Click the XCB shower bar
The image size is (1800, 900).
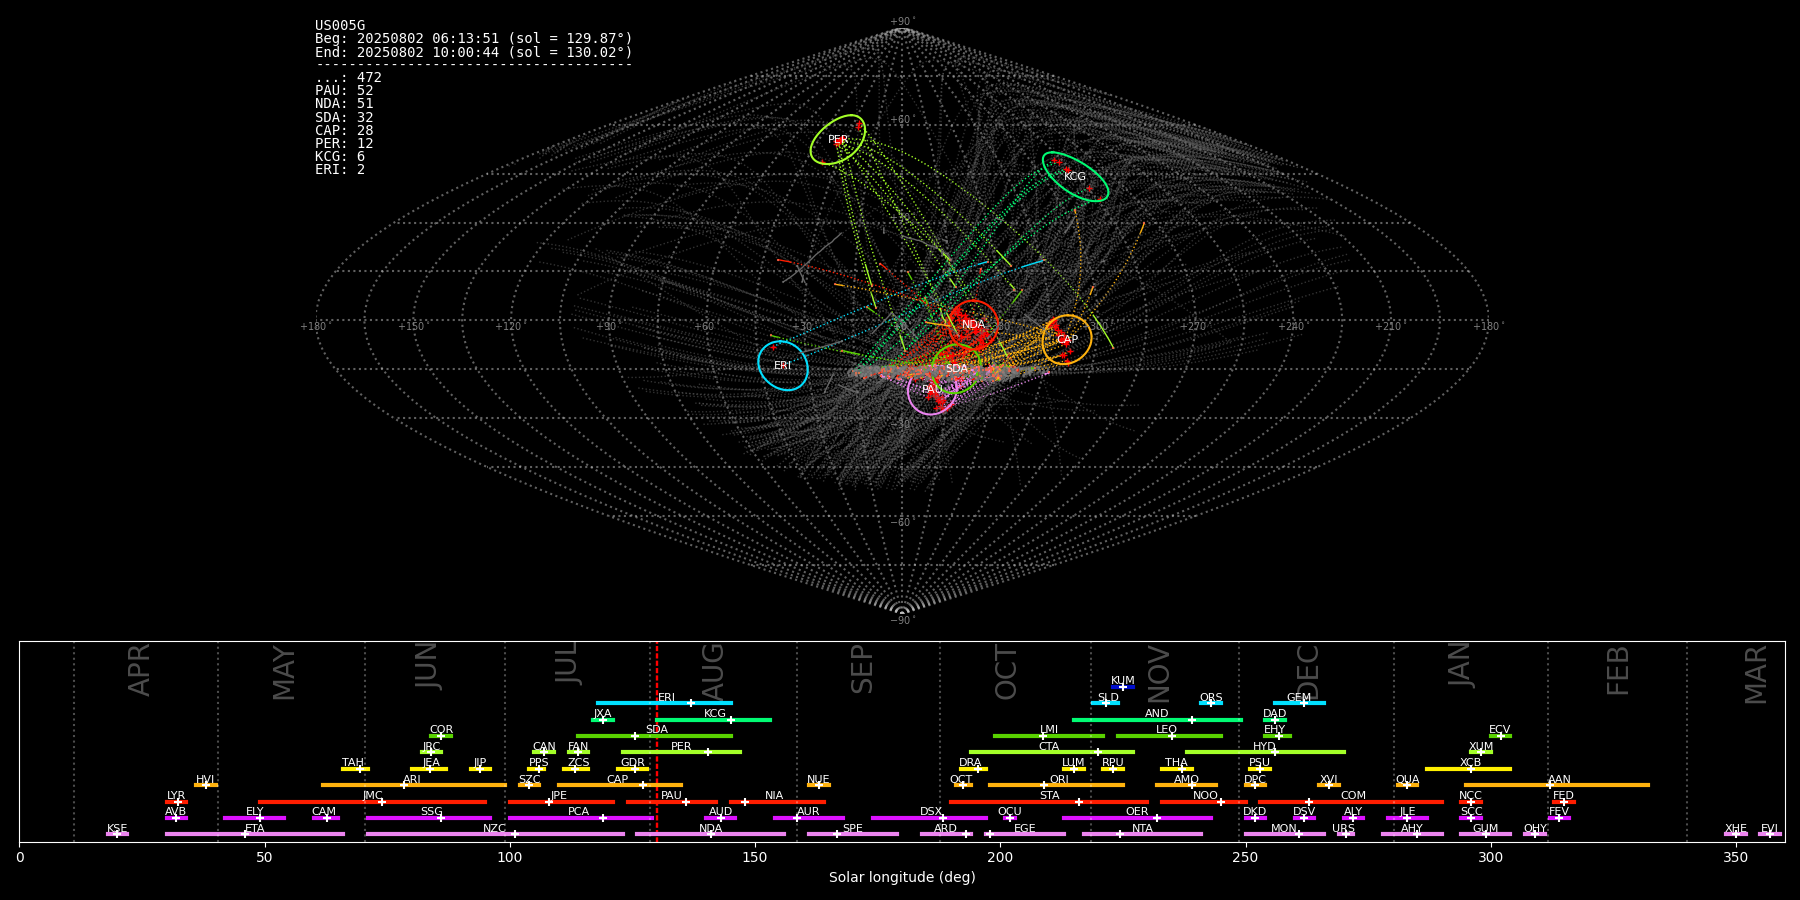(1468, 769)
